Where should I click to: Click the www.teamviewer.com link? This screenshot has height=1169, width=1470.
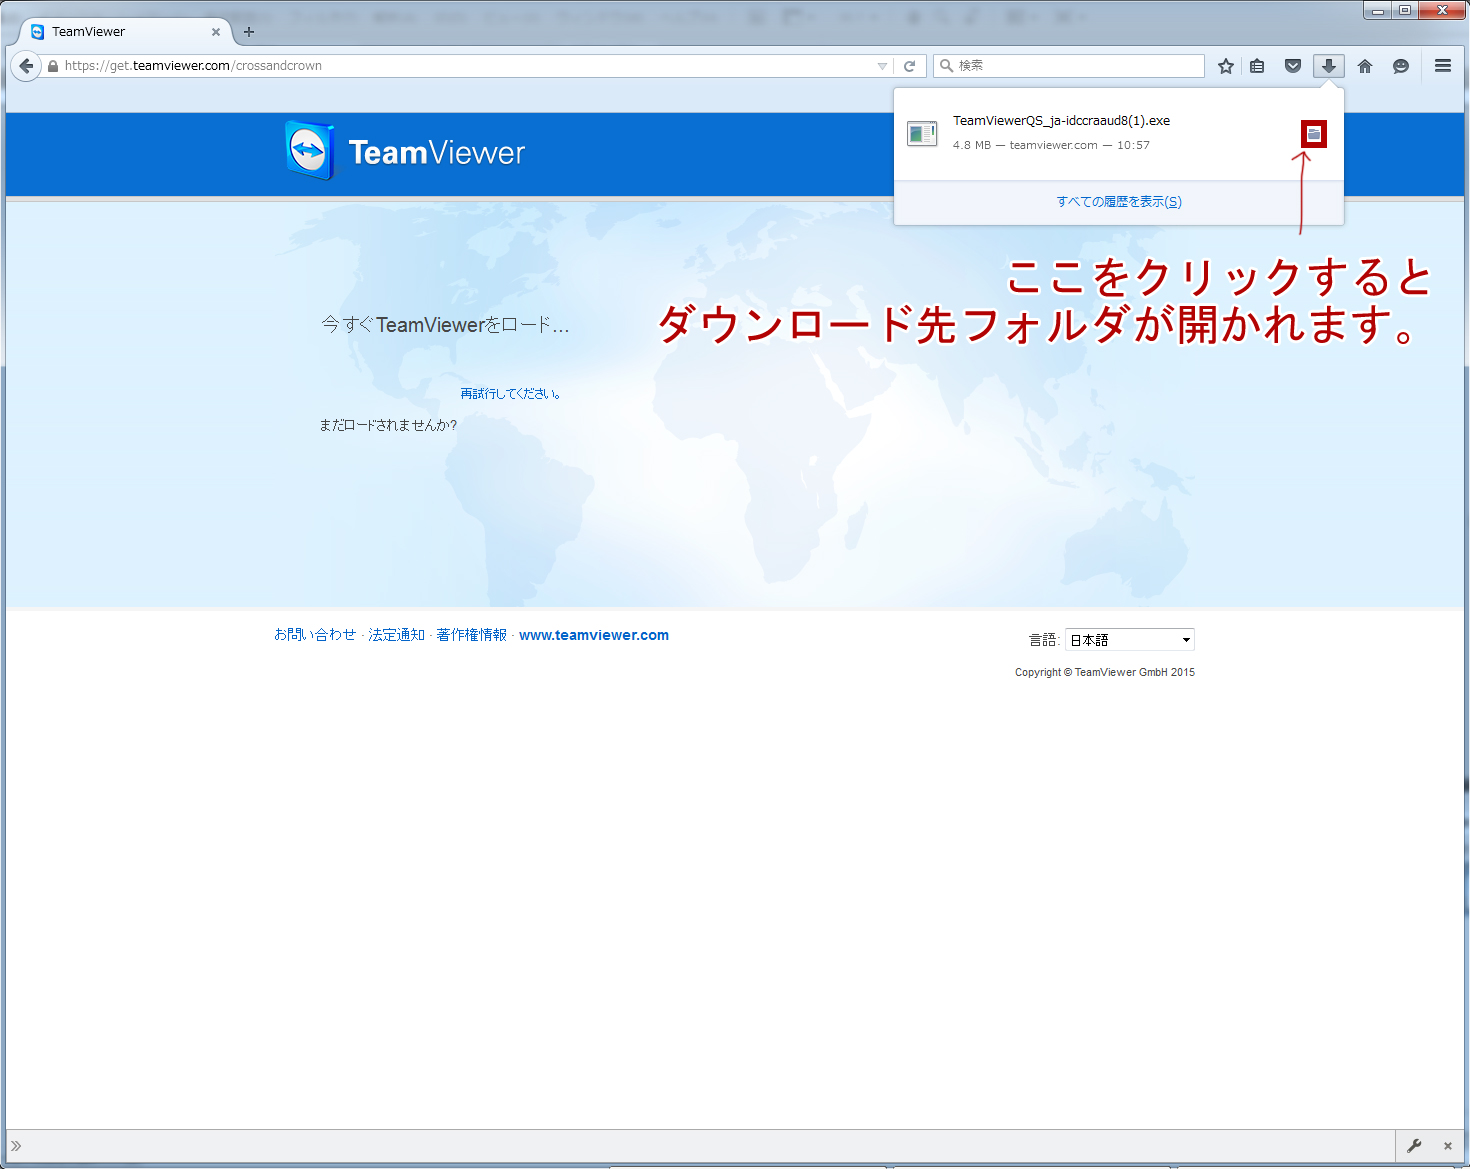(594, 635)
